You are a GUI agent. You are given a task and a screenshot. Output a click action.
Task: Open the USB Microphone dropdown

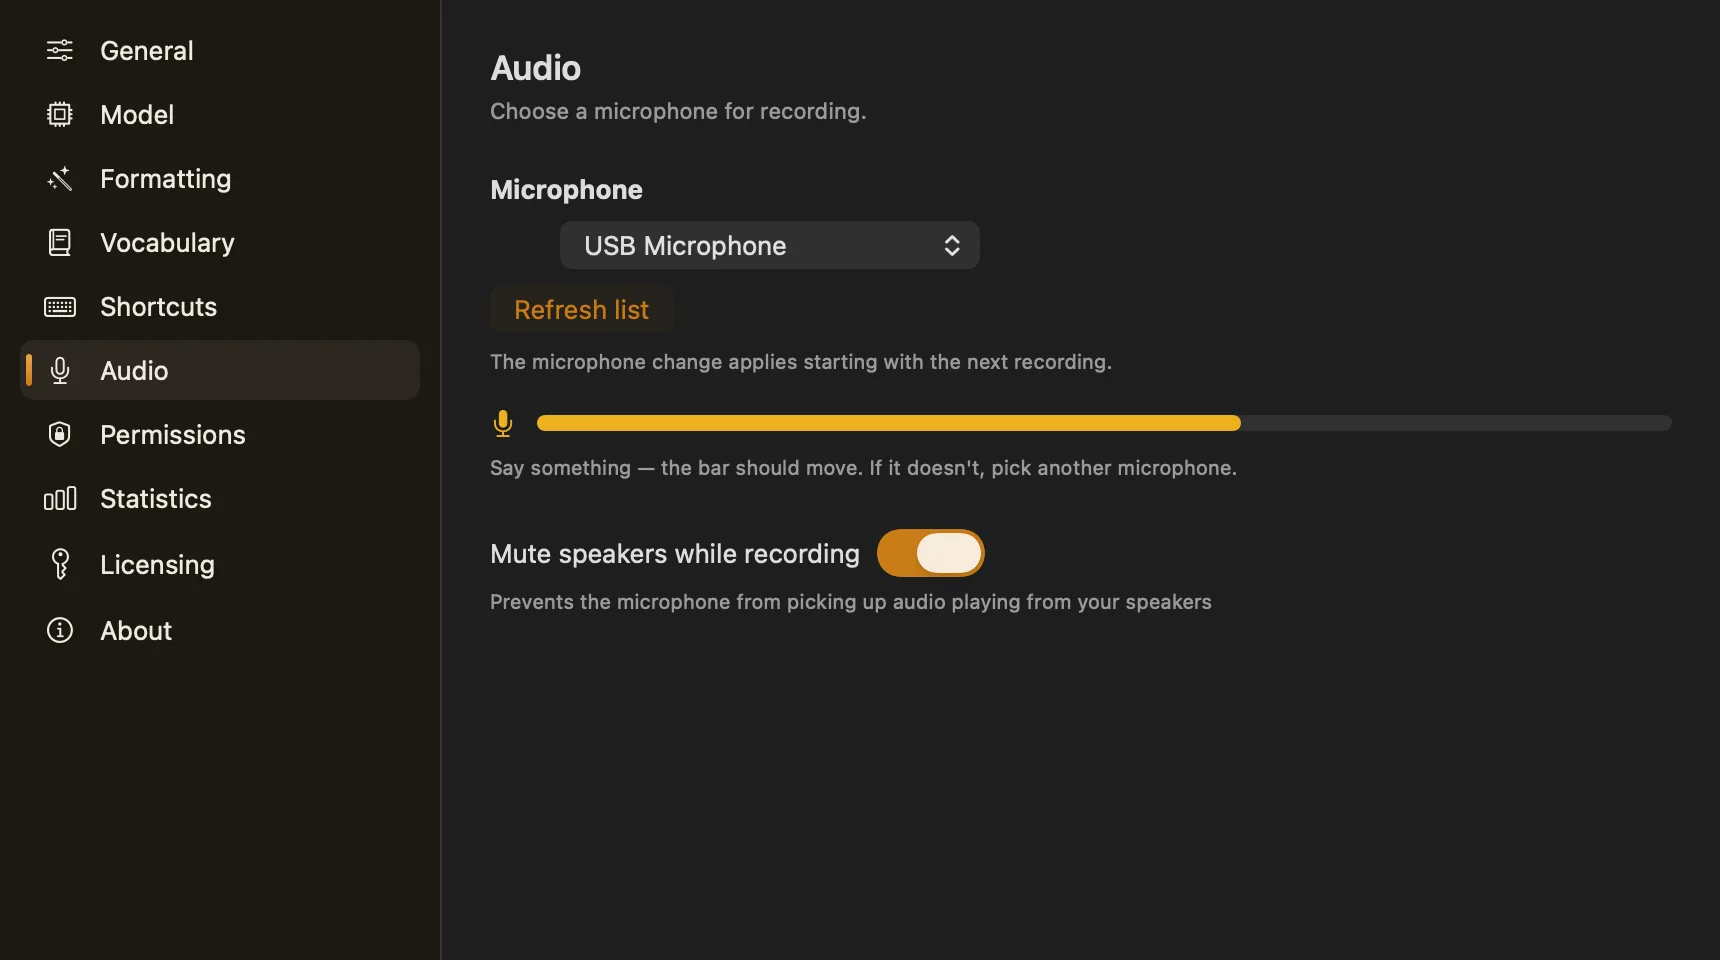770,245
